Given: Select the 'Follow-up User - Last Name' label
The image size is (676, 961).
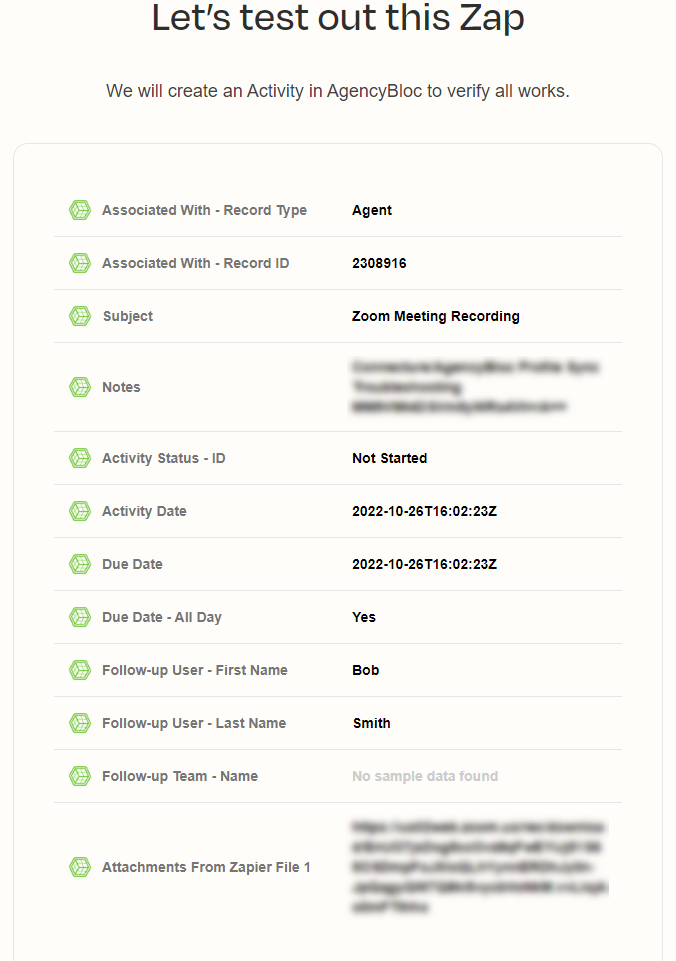Looking at the screenshot, I should click(x=194, y=723).
